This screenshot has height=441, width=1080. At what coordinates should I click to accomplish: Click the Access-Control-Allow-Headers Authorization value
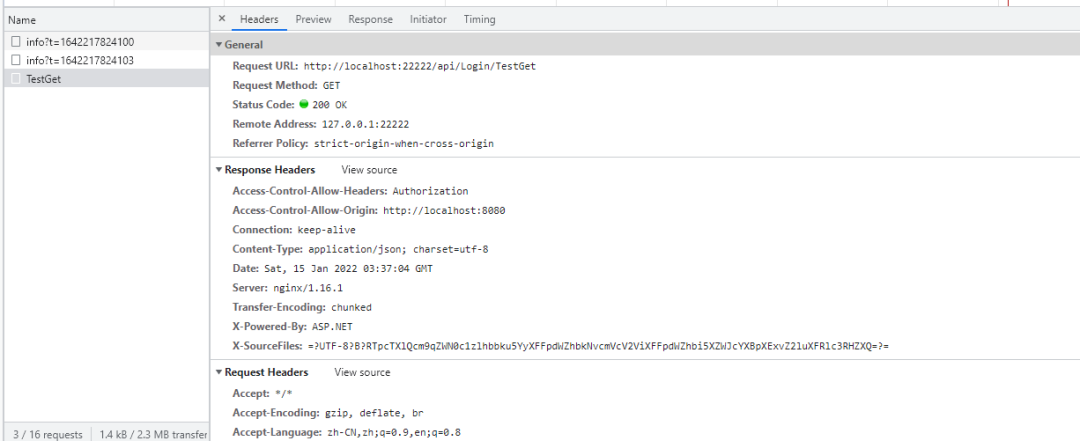[x=430, y=191]
